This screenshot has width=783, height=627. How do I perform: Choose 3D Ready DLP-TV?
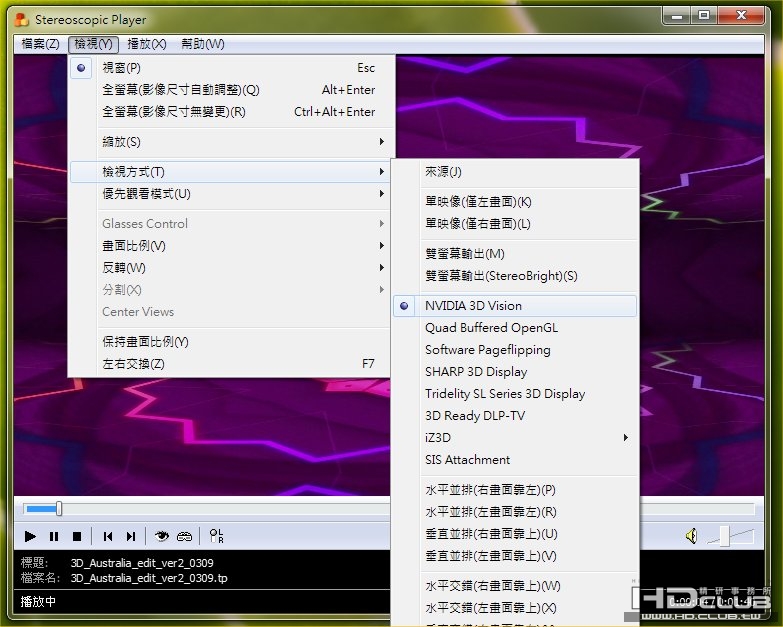pos(515,415)
